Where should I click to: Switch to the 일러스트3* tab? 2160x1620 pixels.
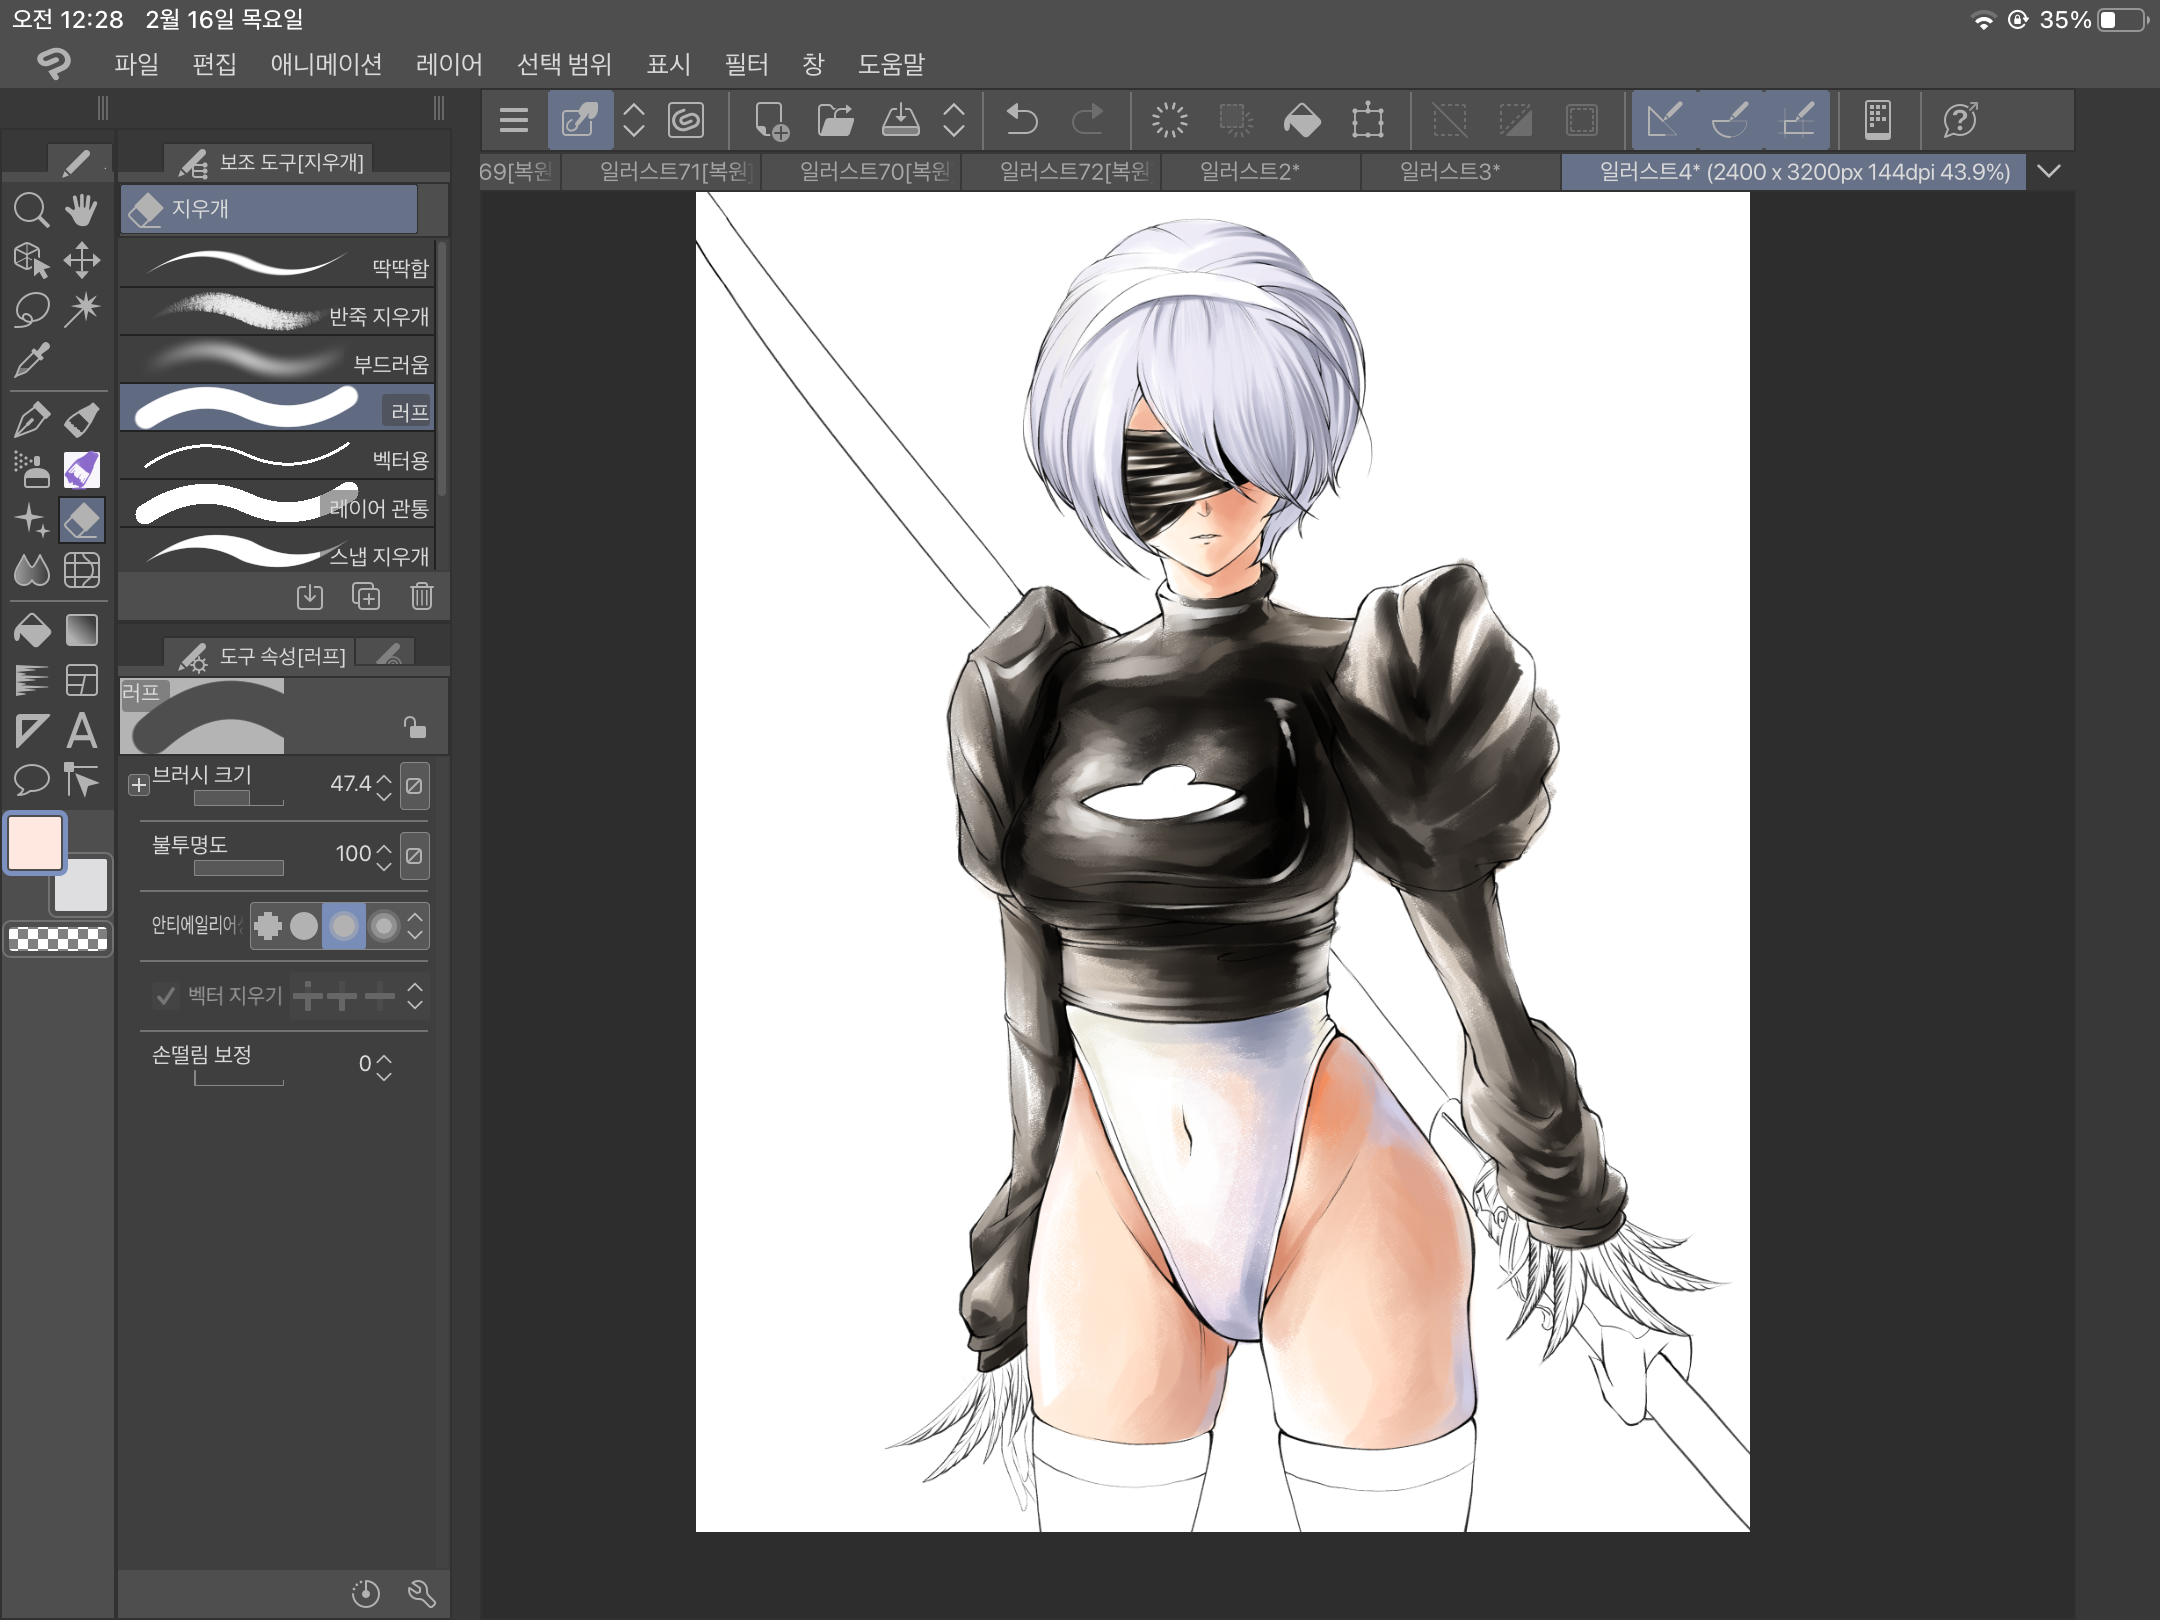1449,171
